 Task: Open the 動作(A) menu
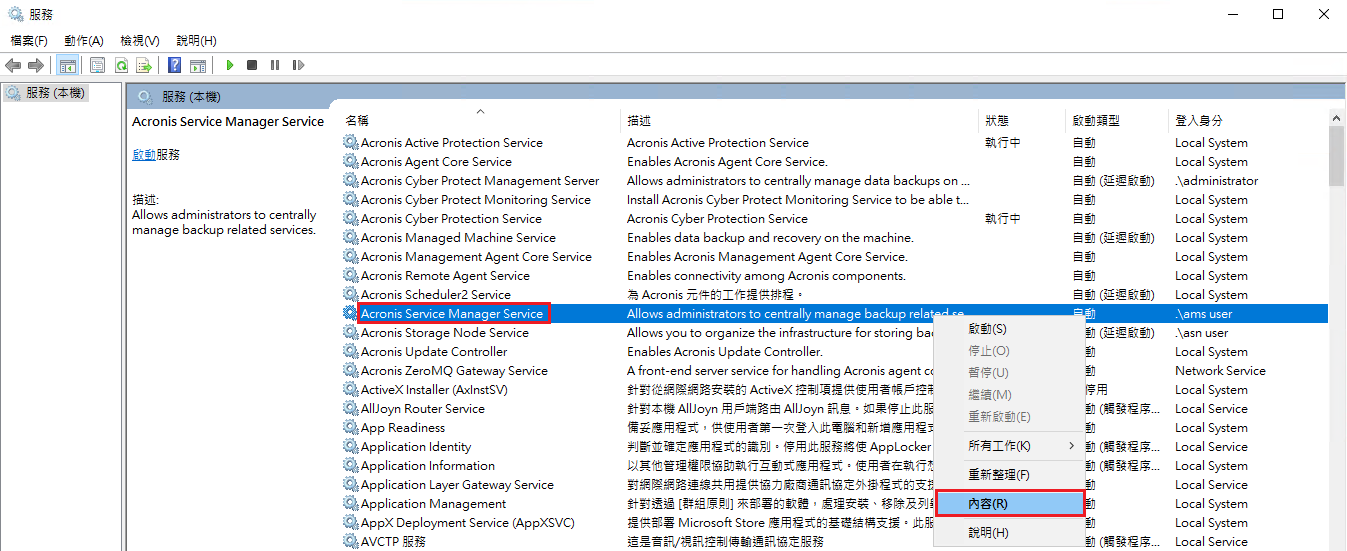84,41
